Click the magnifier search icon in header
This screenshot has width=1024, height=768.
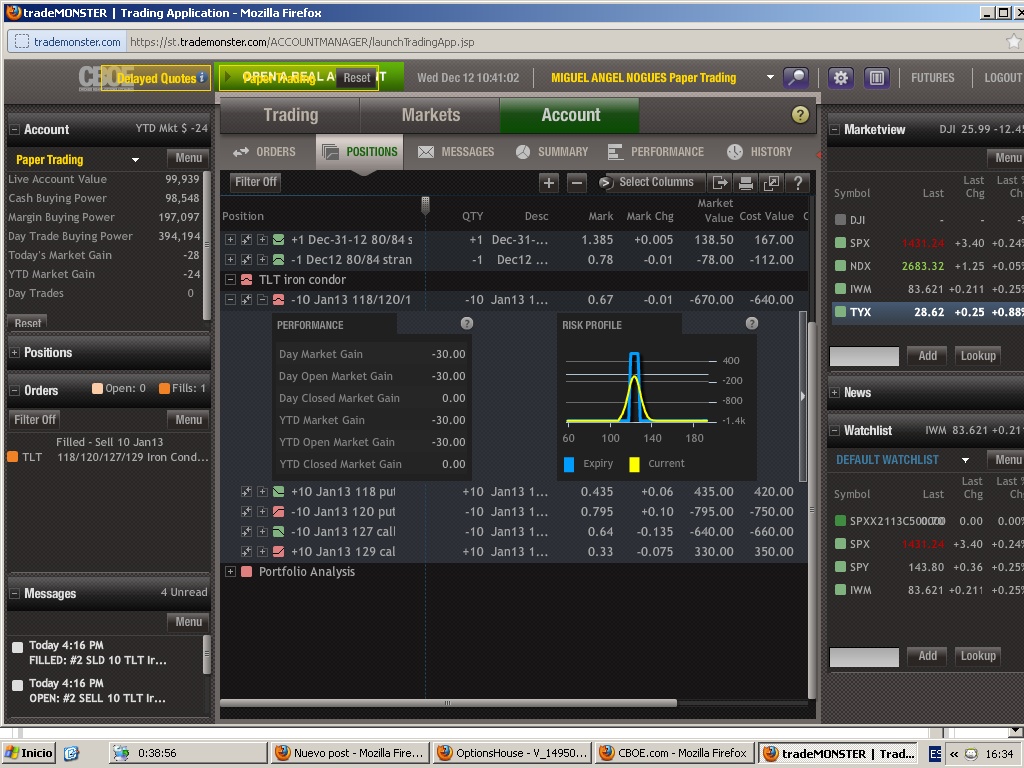point(796,78)
